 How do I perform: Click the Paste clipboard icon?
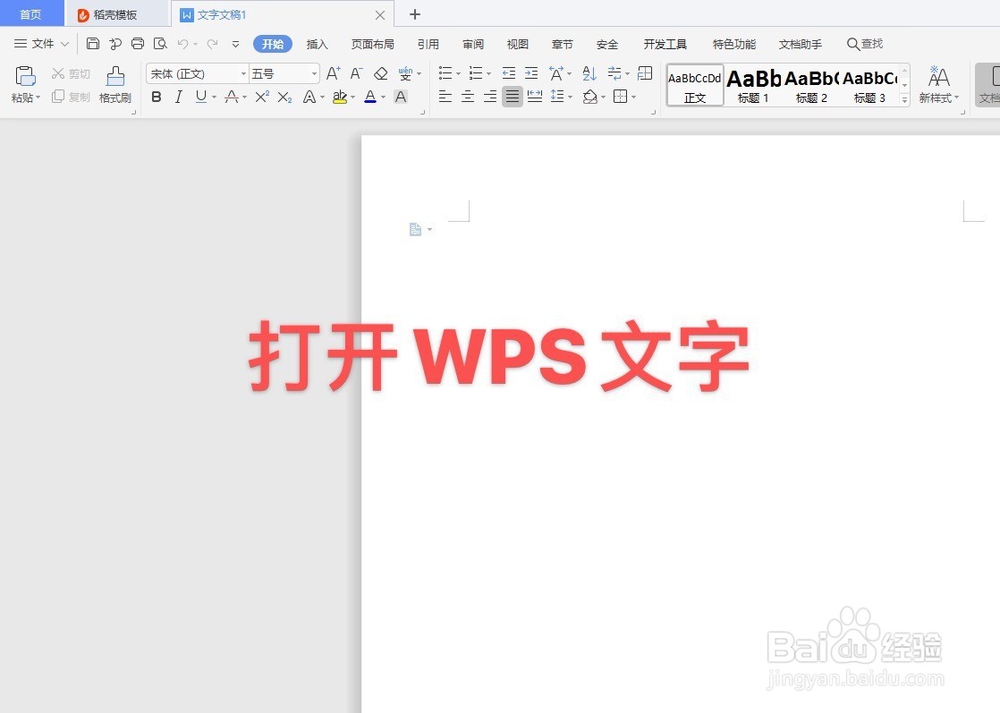click(x=26, y=76)
